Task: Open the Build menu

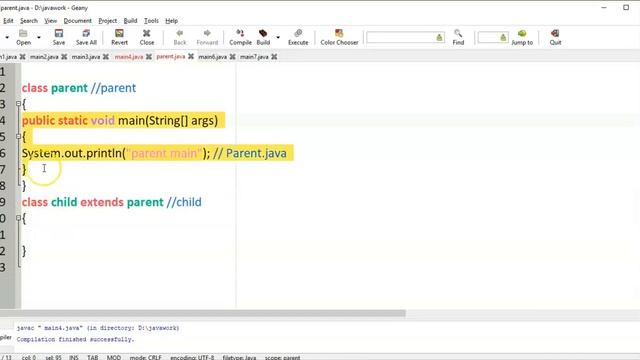Action: [131, 21]
